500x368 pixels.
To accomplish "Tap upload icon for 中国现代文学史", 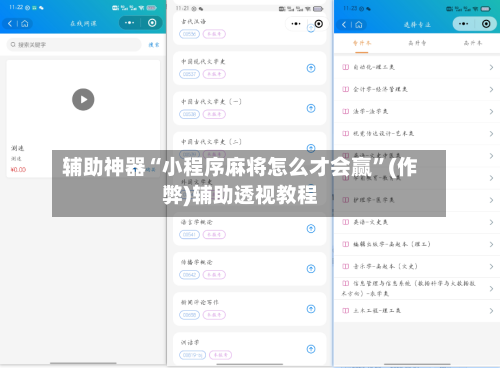I will click(x=311, y=68).
